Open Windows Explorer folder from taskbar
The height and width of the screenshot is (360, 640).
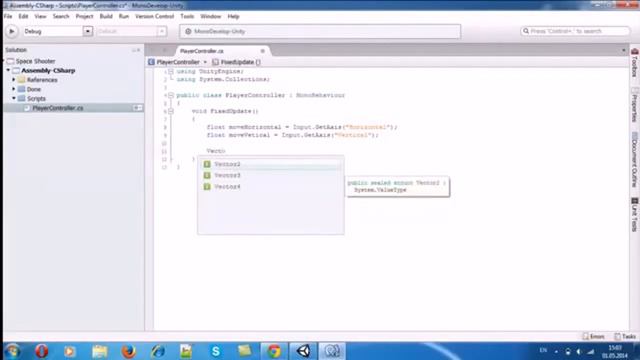[100, 351]
